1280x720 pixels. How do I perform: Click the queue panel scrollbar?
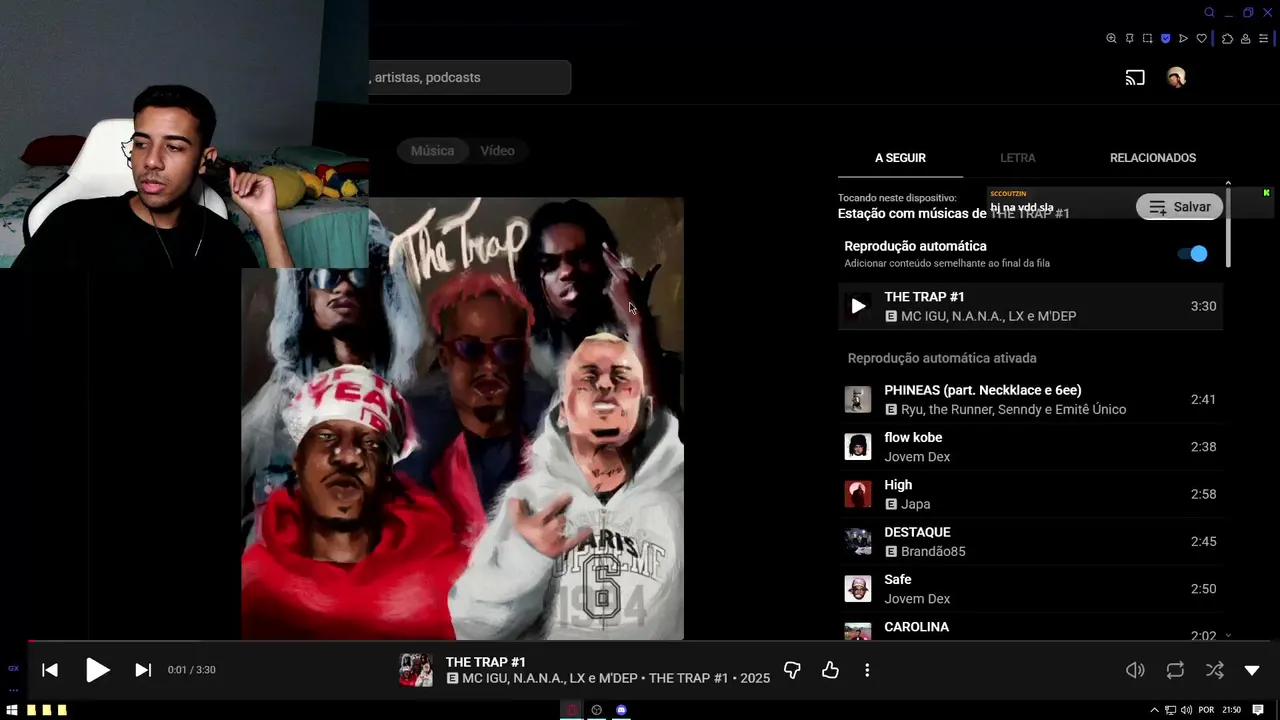point(1228,230)
